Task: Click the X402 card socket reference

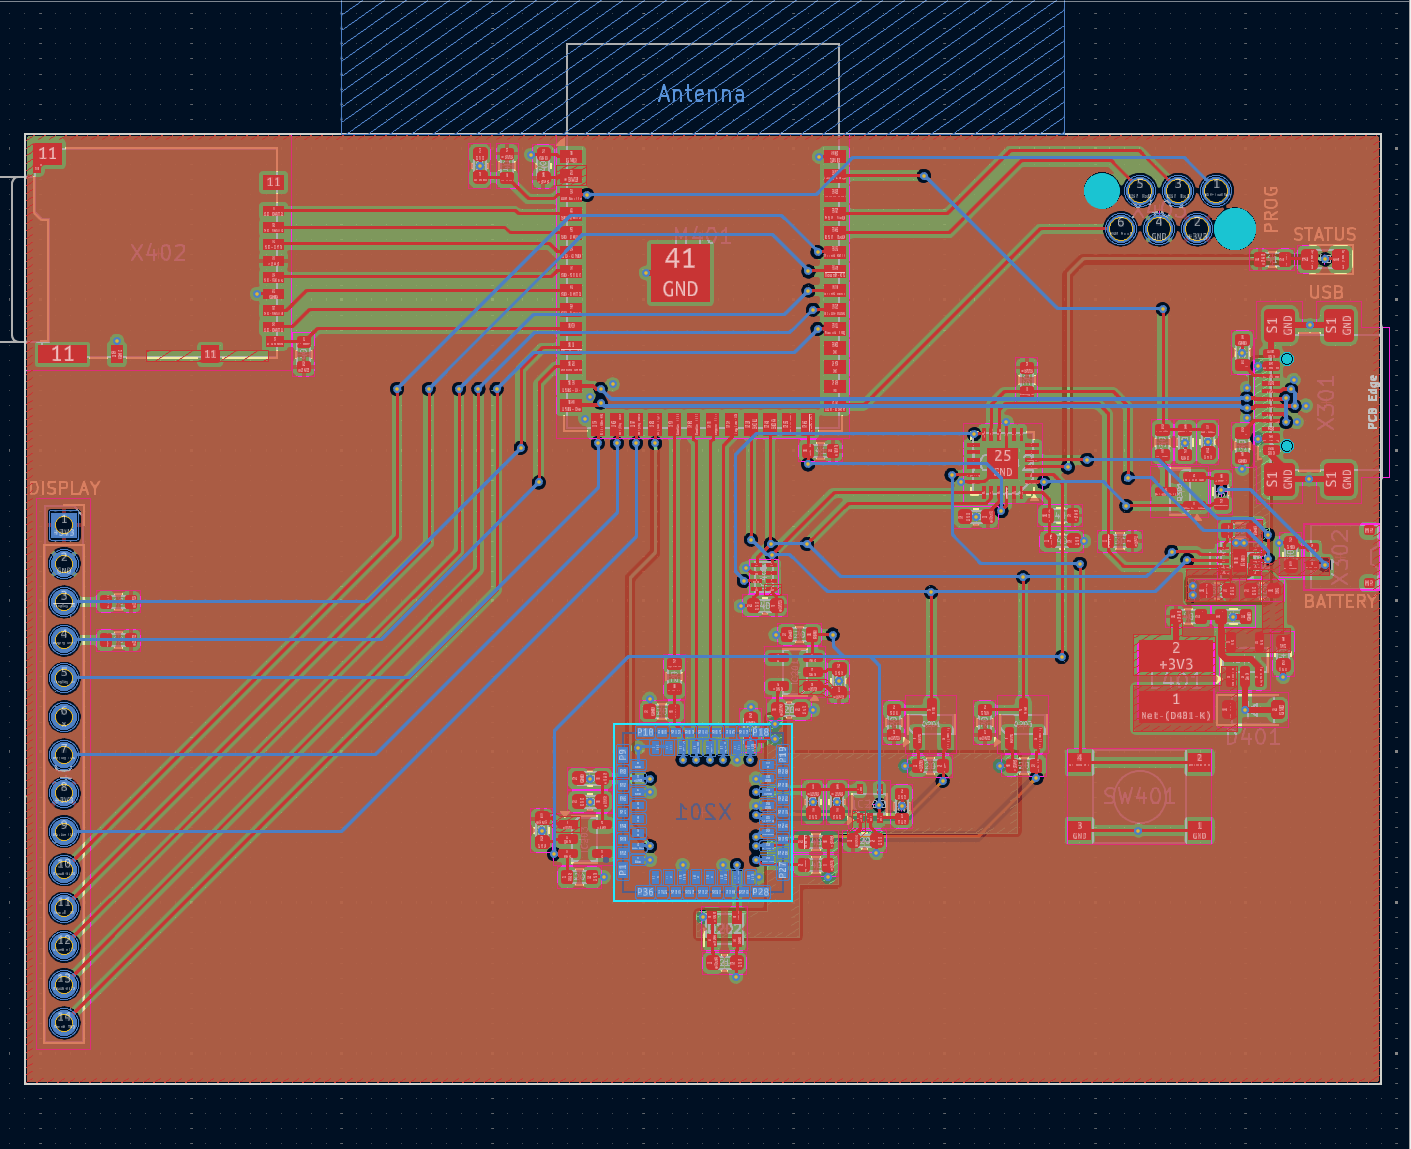Action: pos(158,253)
